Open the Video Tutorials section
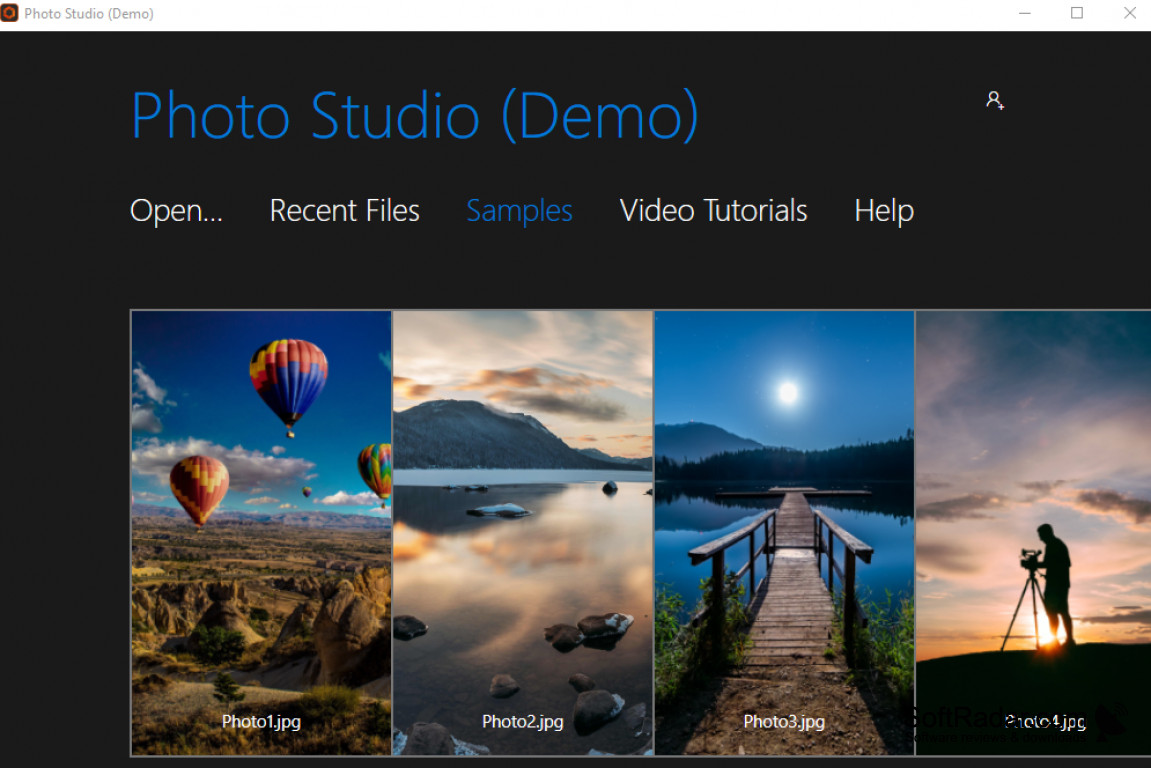This screenshot has width=1151, height=768. (x=713, y=211)
